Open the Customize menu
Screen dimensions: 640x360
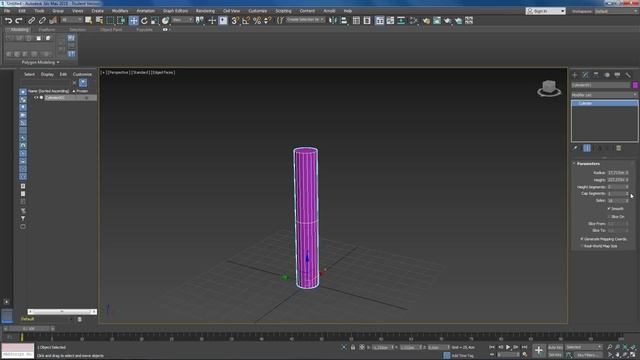click(x=258, y=11)
